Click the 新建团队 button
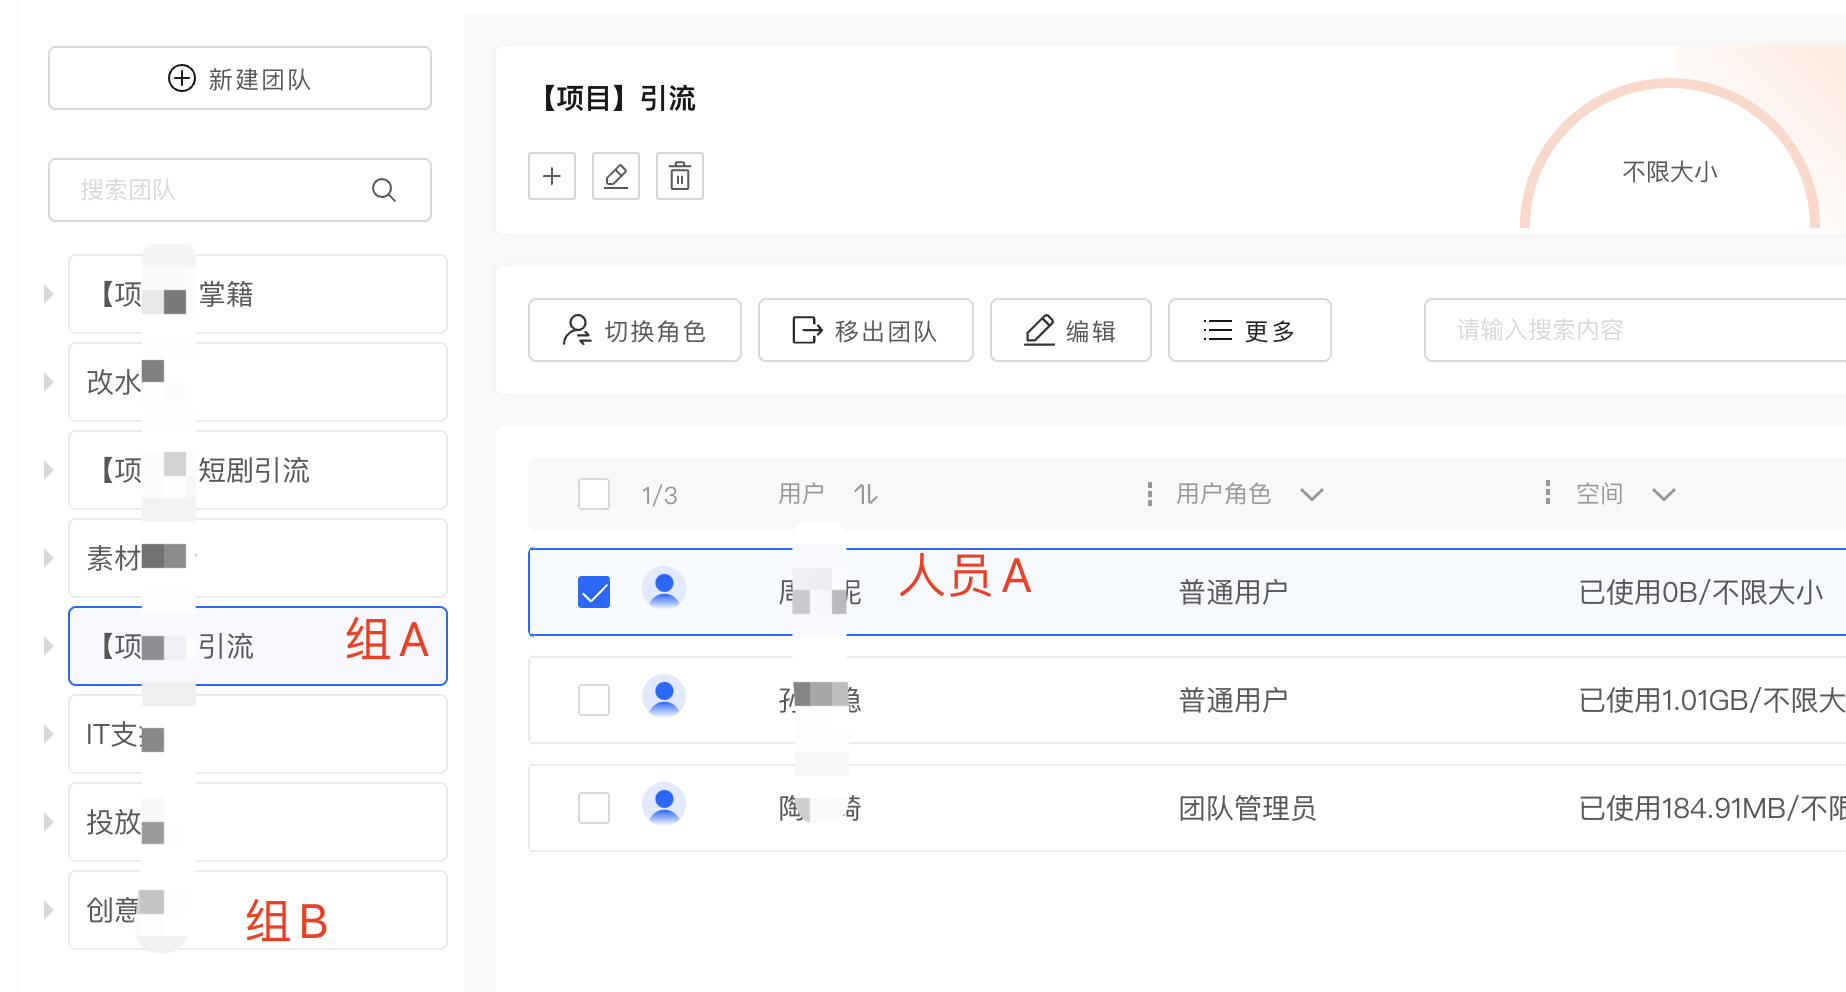This screenshot has height=992, width=1846. coord(240,78)
